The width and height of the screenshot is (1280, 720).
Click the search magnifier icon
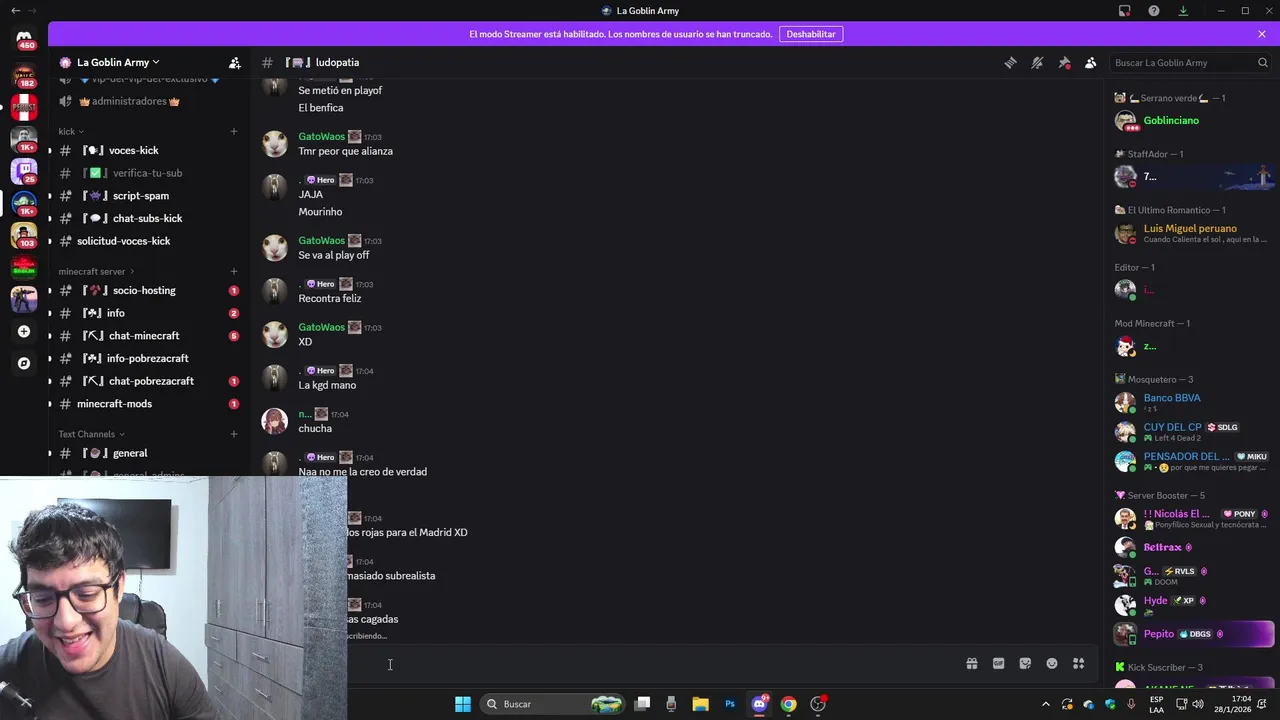pos(1262,62)
